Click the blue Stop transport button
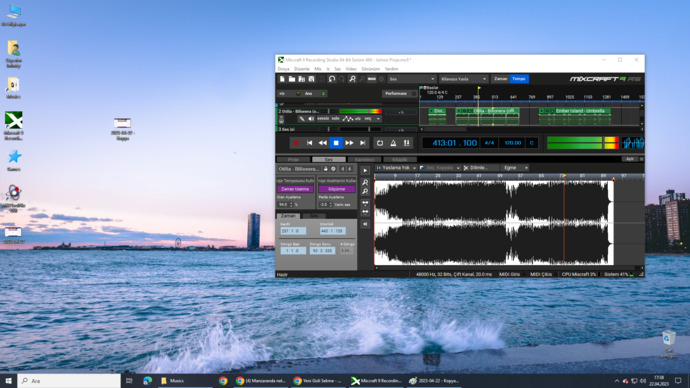 [x=336, y=143]
